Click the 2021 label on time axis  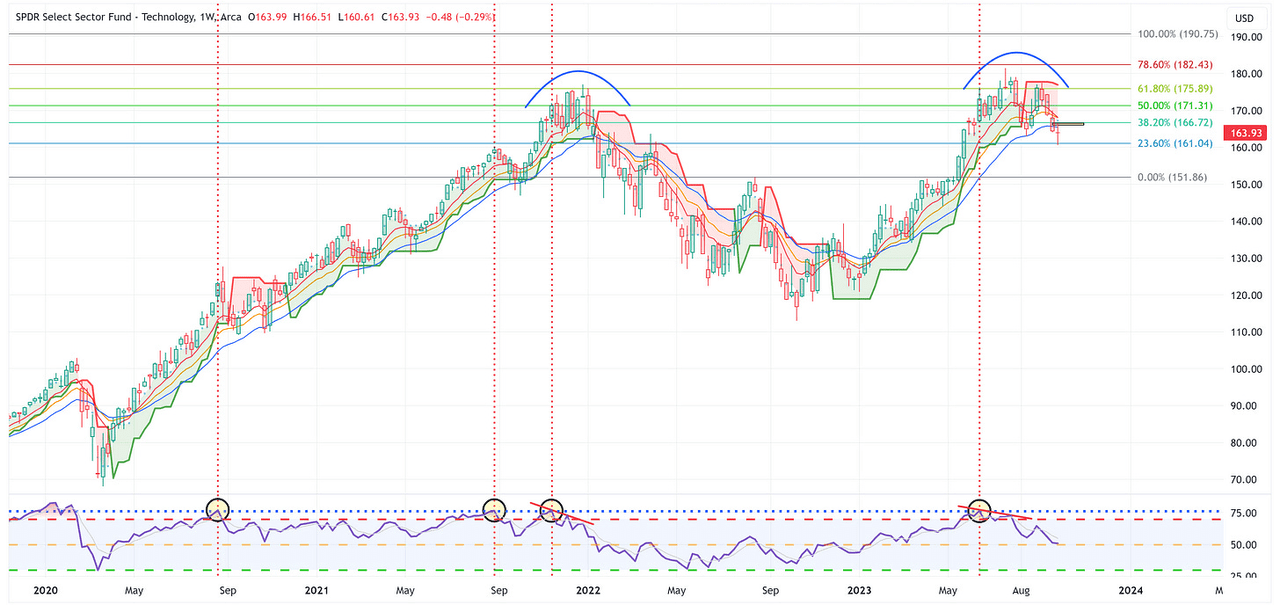316,591
